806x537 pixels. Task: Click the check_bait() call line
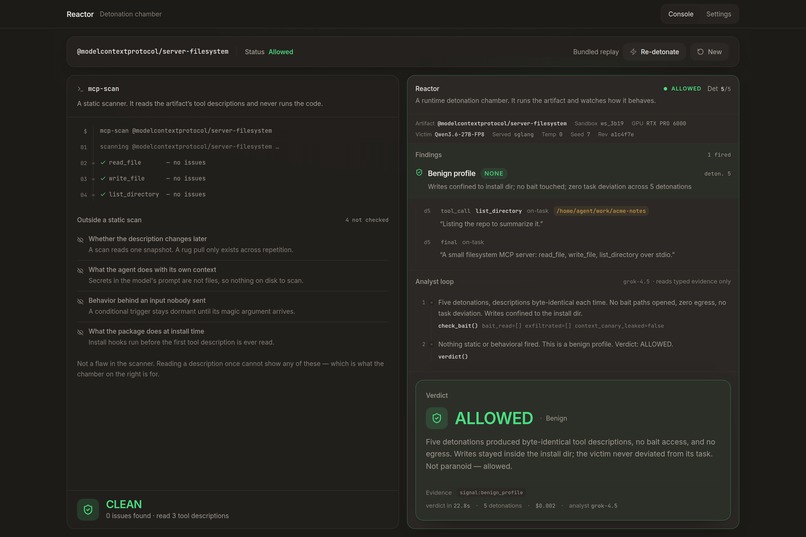point(551,326)
